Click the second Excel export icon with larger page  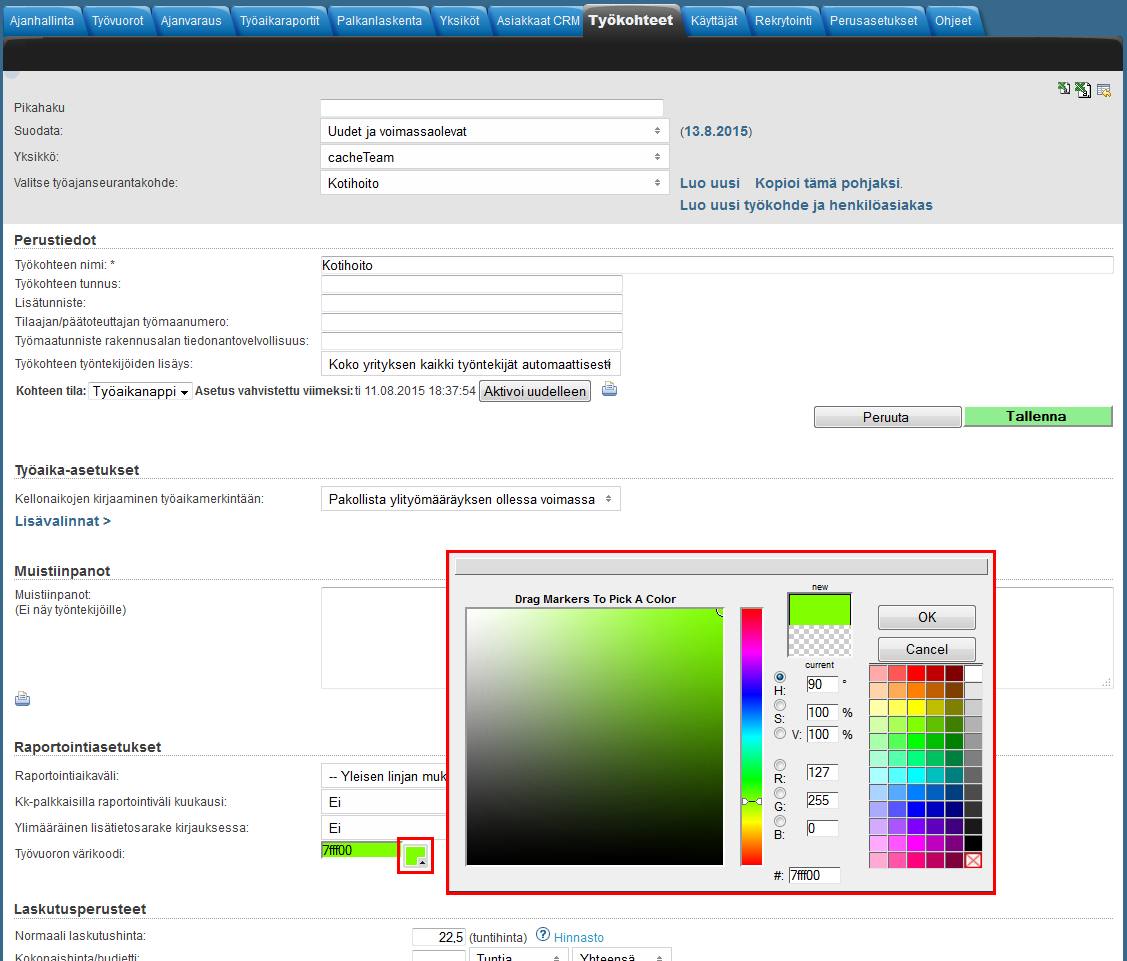point(1083,90)
